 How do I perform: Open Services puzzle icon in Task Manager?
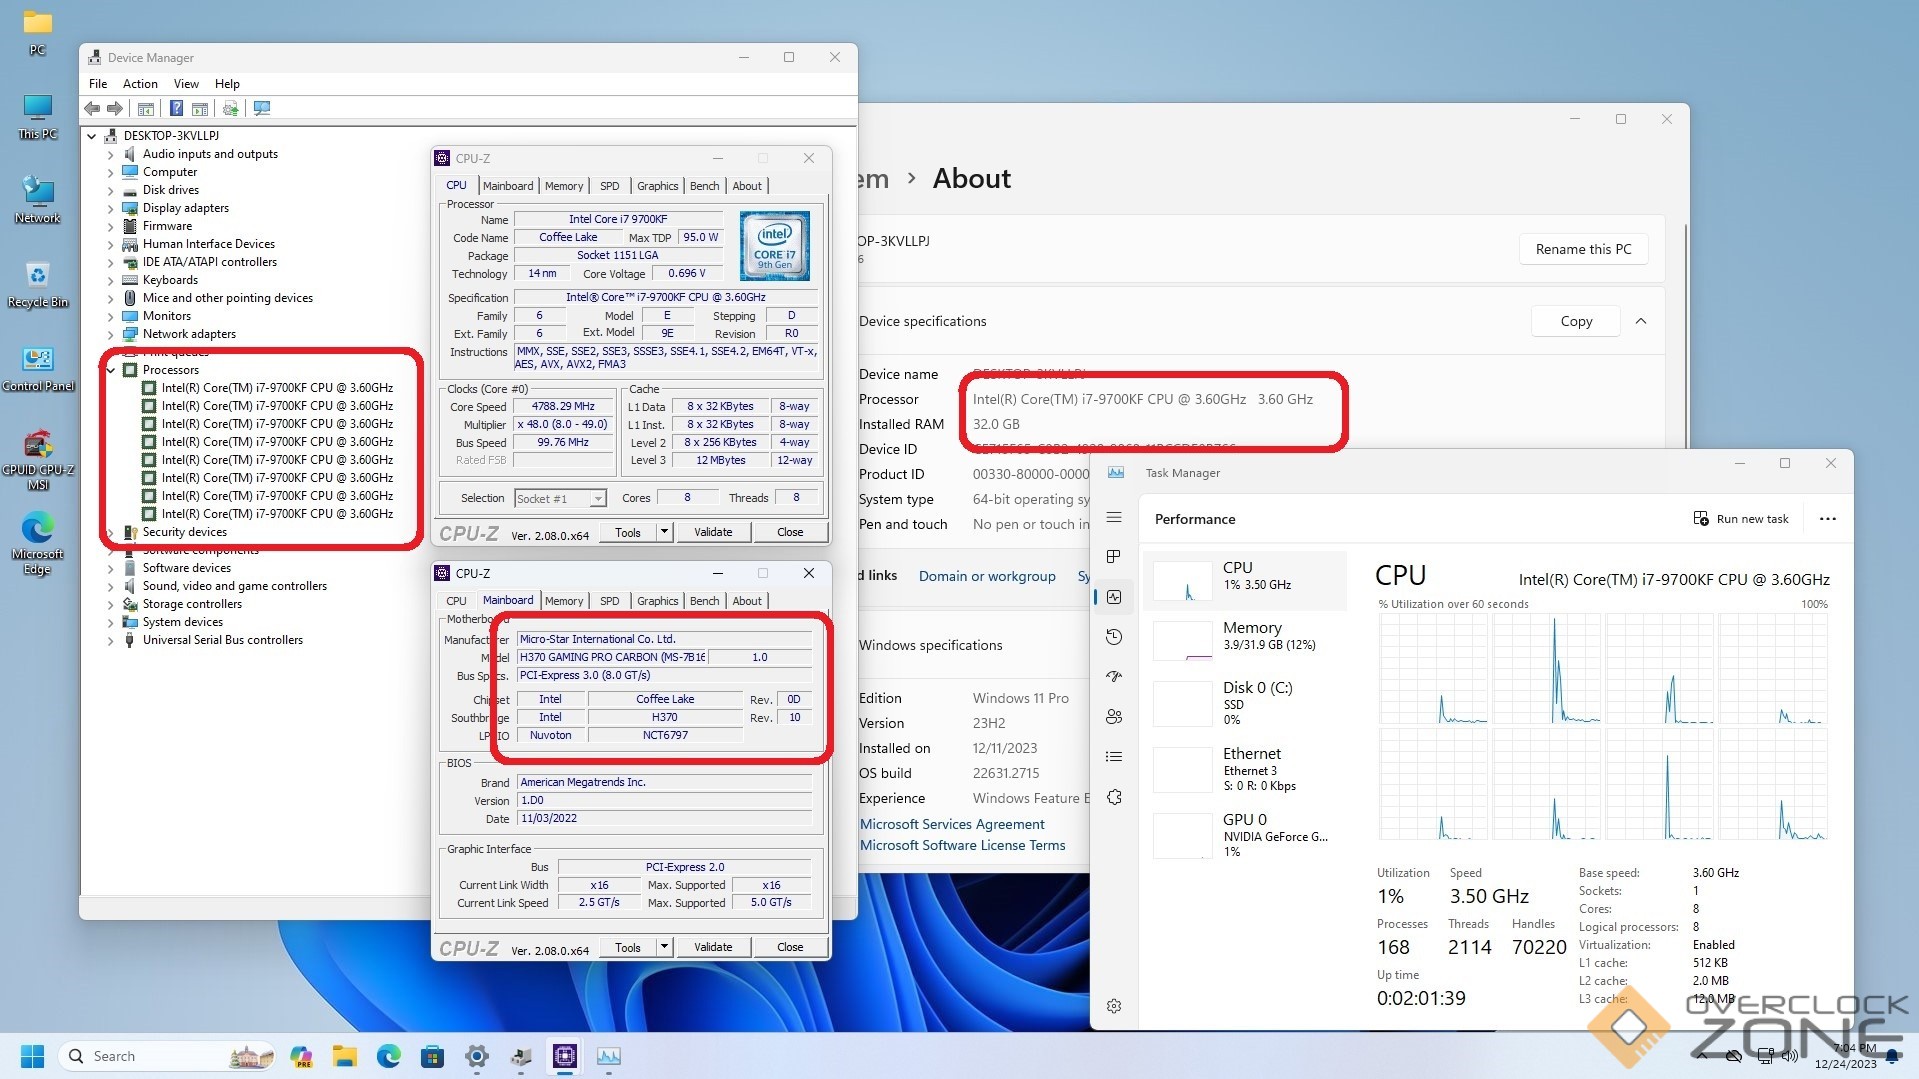pos(1114,797)
